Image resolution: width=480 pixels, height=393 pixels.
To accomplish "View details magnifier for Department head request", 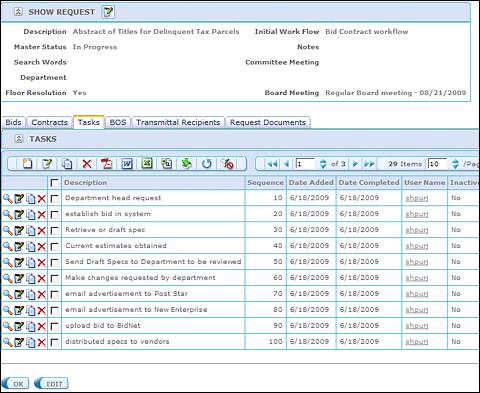I will point(7,199).
